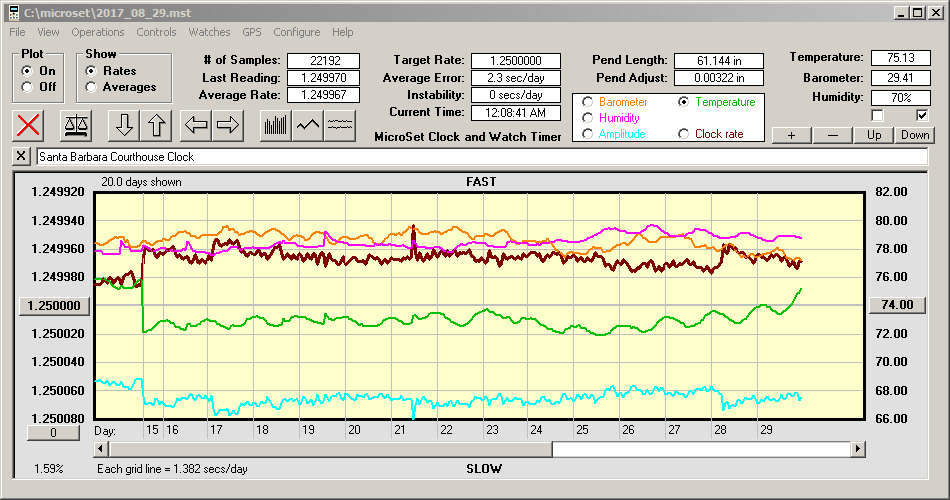Select the Barometer trace radio button
The image size is (950, 500).
click(587, 102)
